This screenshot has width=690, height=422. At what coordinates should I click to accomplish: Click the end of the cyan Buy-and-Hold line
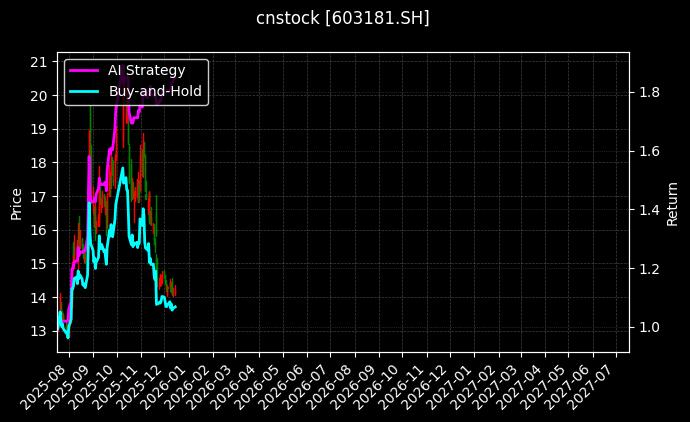click(175, 308)
